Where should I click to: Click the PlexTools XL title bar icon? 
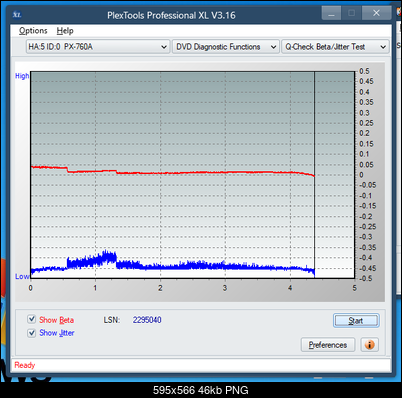[17, 15]
